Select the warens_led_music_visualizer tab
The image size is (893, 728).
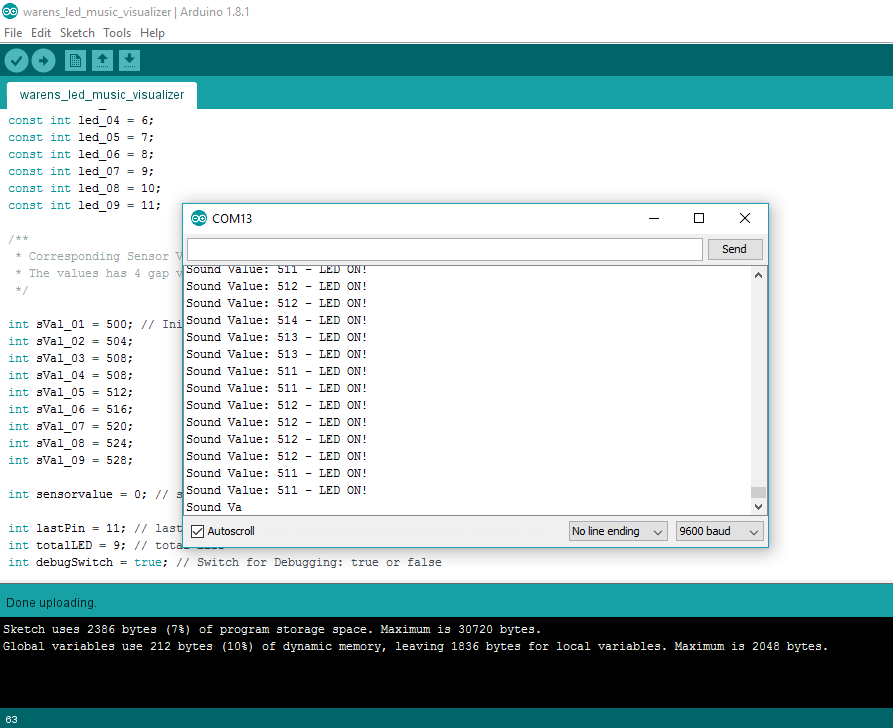coord(102,95)
